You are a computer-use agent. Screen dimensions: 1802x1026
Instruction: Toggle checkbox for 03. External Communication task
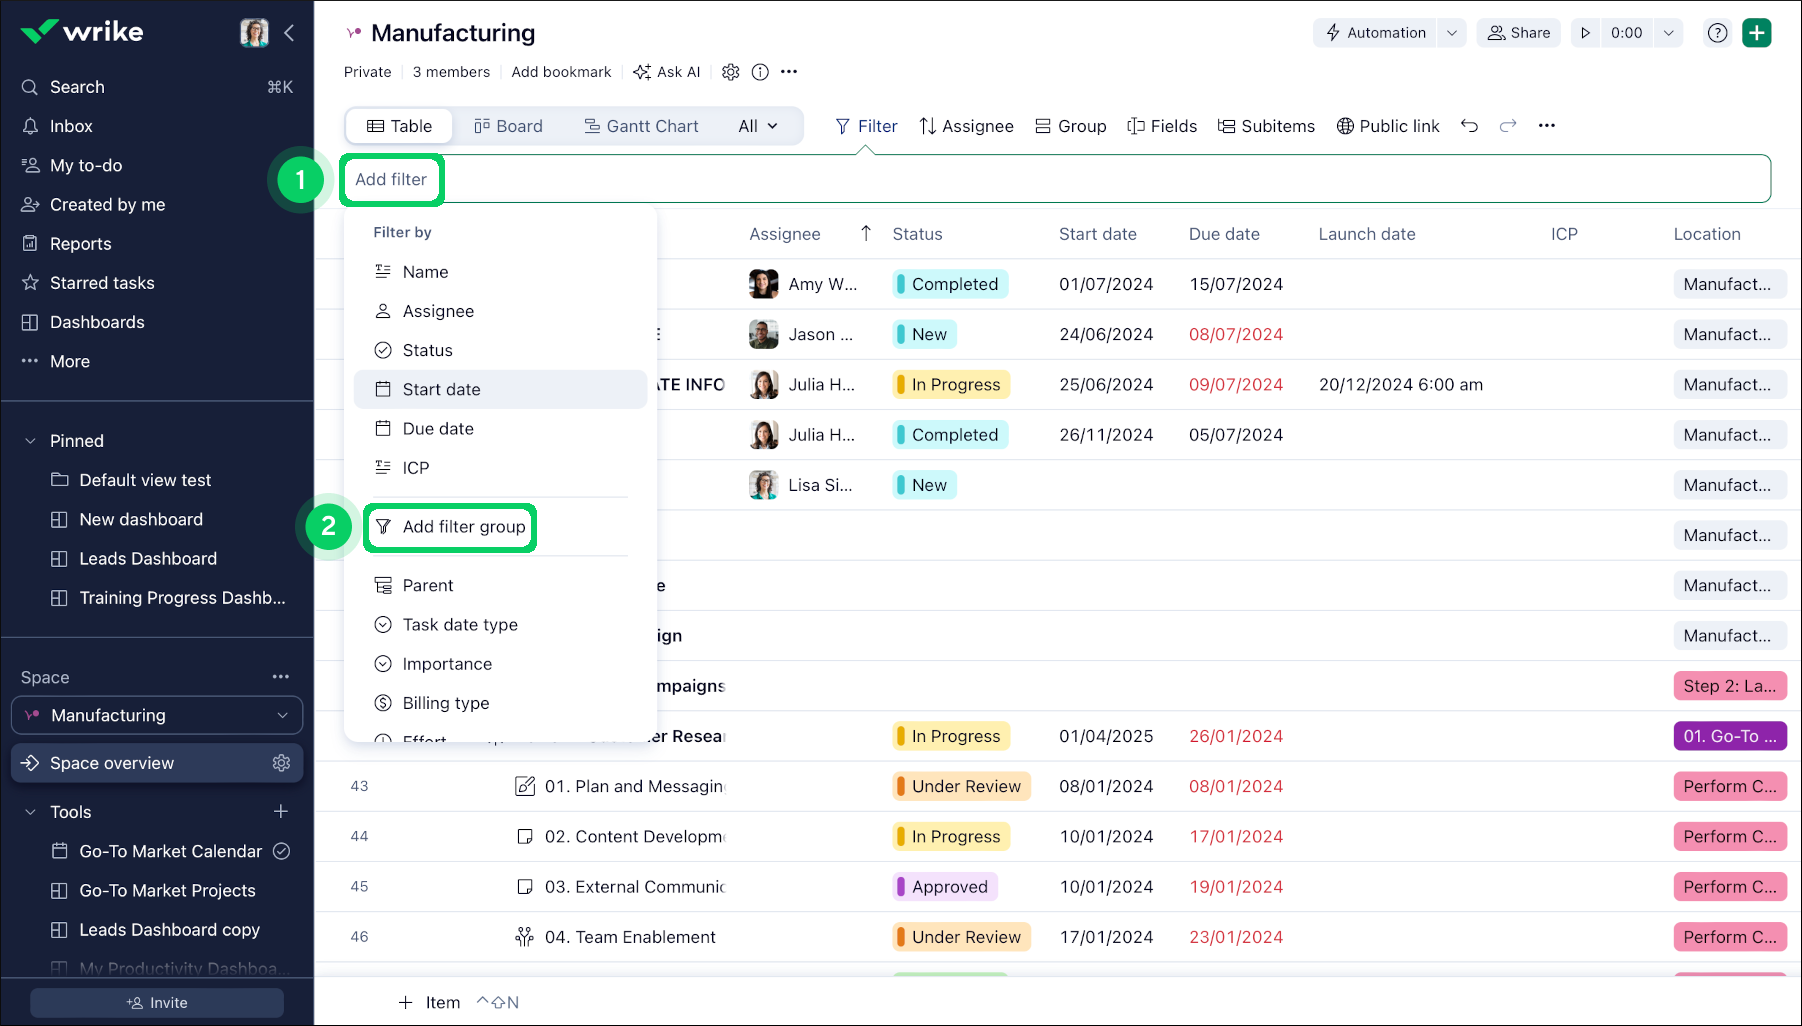[524, 886]
